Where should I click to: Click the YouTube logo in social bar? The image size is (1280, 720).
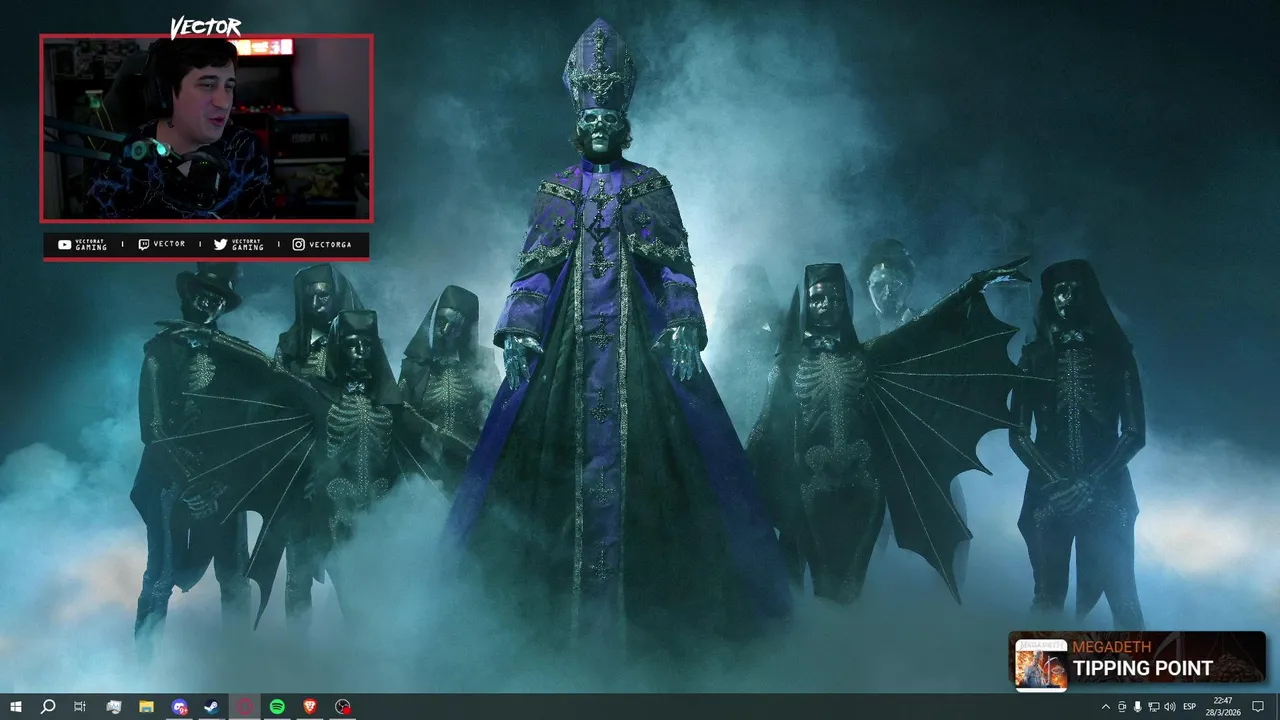pyautogui.click(x=64, y=244)
